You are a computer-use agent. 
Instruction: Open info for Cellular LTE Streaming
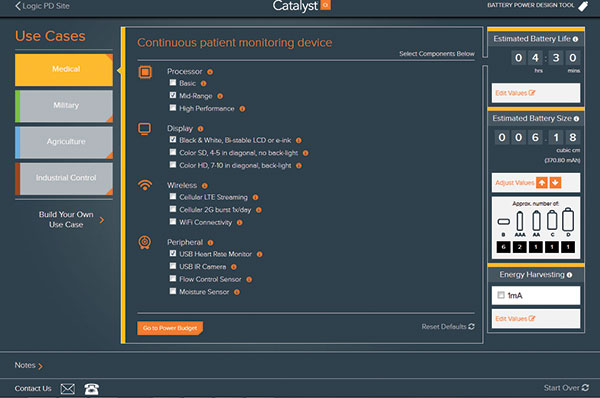tap(255, 197)
